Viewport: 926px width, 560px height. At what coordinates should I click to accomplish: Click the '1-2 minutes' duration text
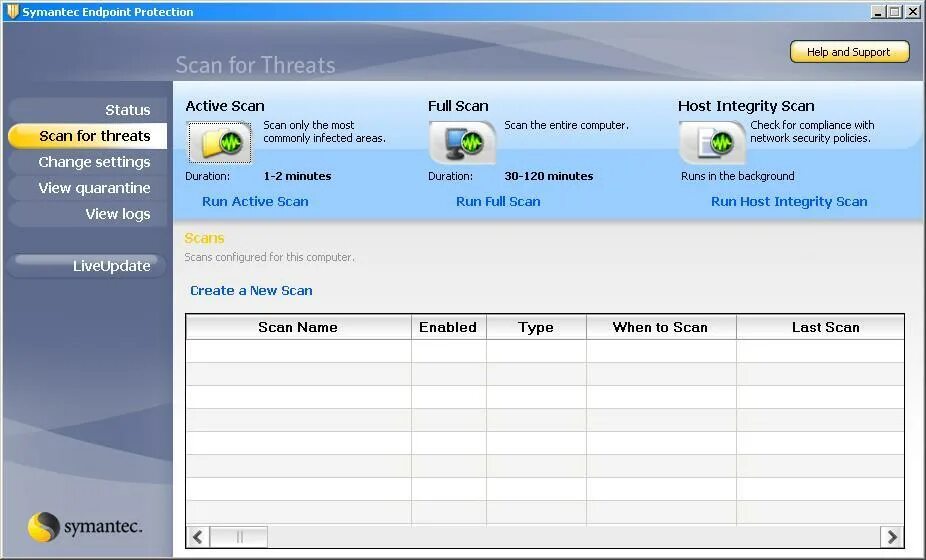pyautogui.click(x=297, y=176)
